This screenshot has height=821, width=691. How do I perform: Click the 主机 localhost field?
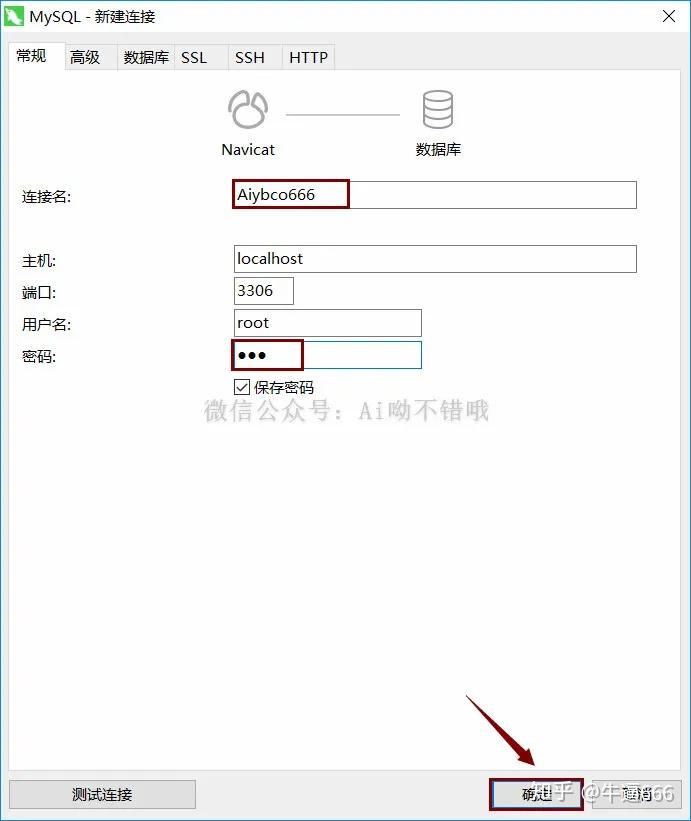[x=435, y=259]
